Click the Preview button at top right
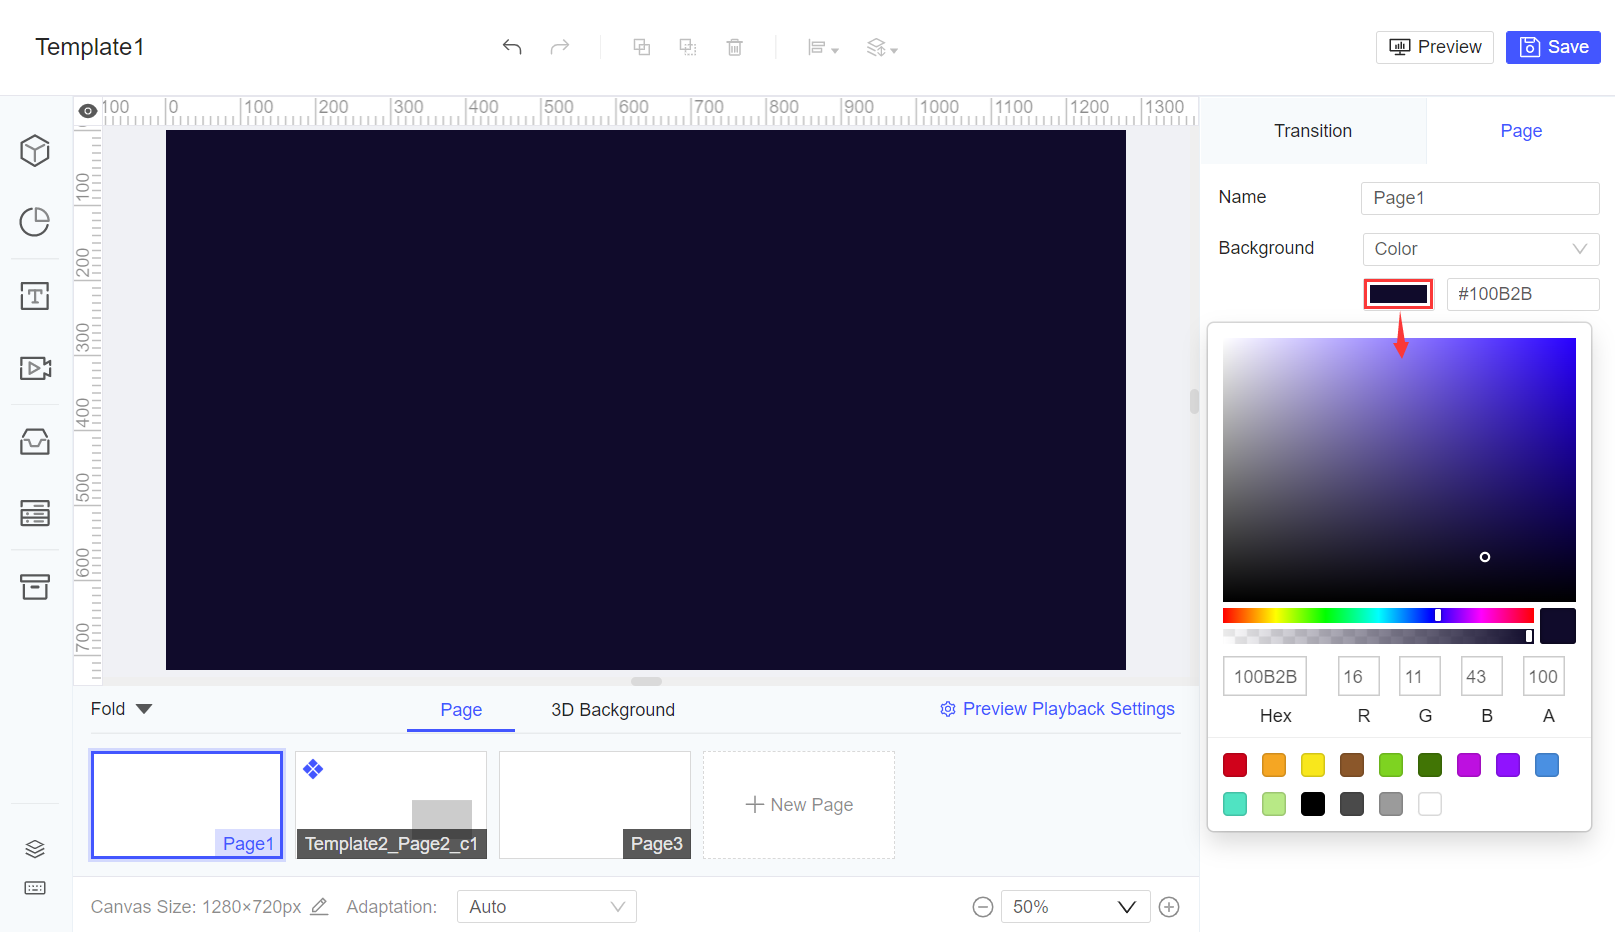Viewport: 1615px width, 932px height. [x=1434, y=47]
